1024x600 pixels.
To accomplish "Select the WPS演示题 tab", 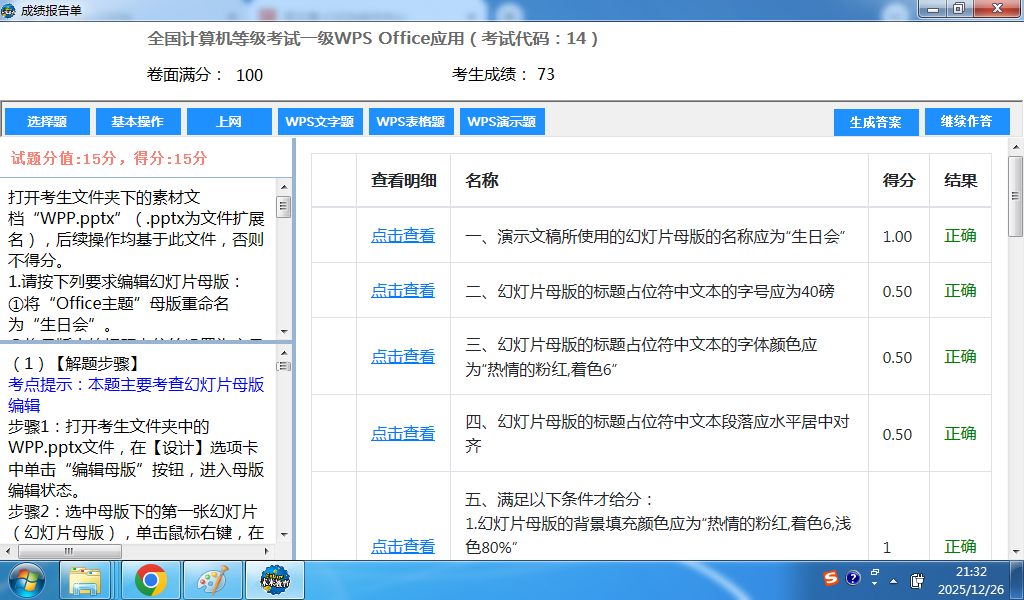I will (x=502, y=121).
